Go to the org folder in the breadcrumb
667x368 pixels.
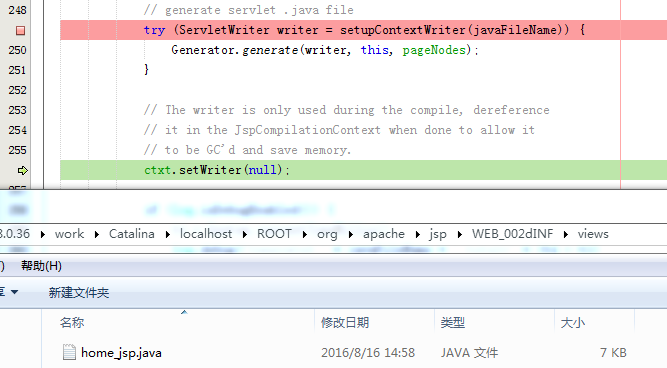327,234
